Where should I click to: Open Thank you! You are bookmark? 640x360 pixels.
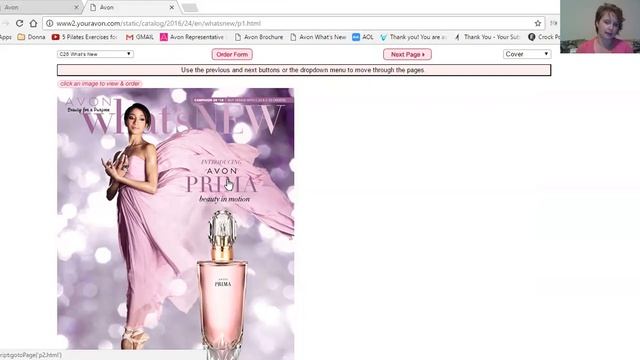coord(413,37)
